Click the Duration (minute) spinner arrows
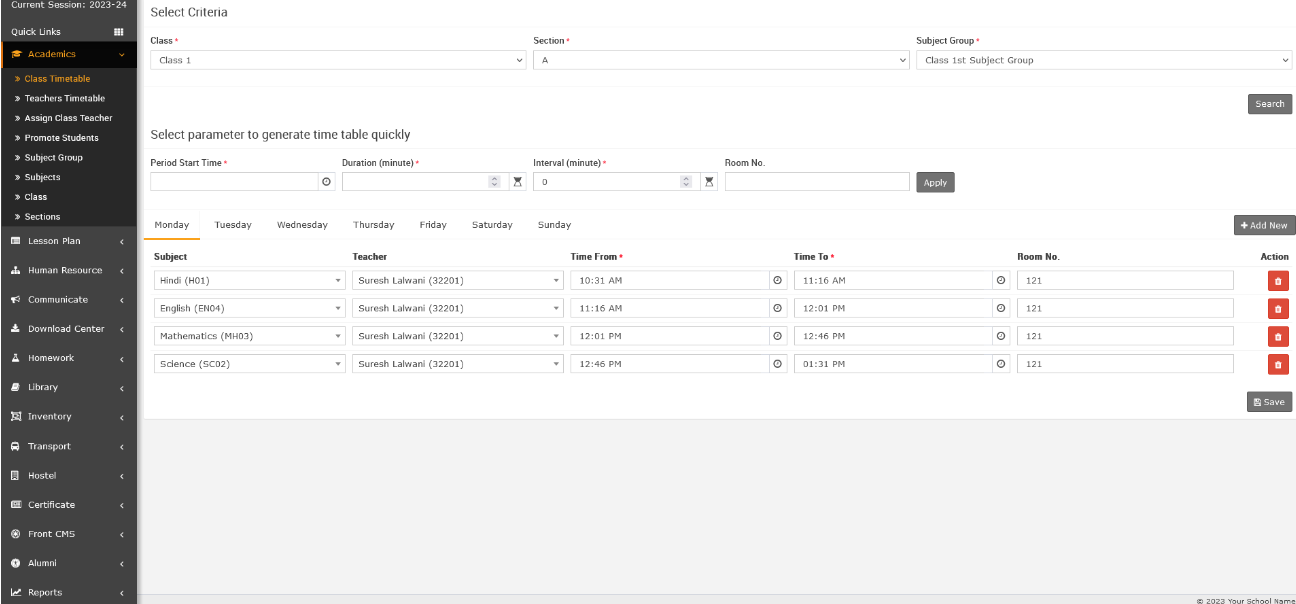The width and height of the screenshot is (1296, 604). click(494, 182)
